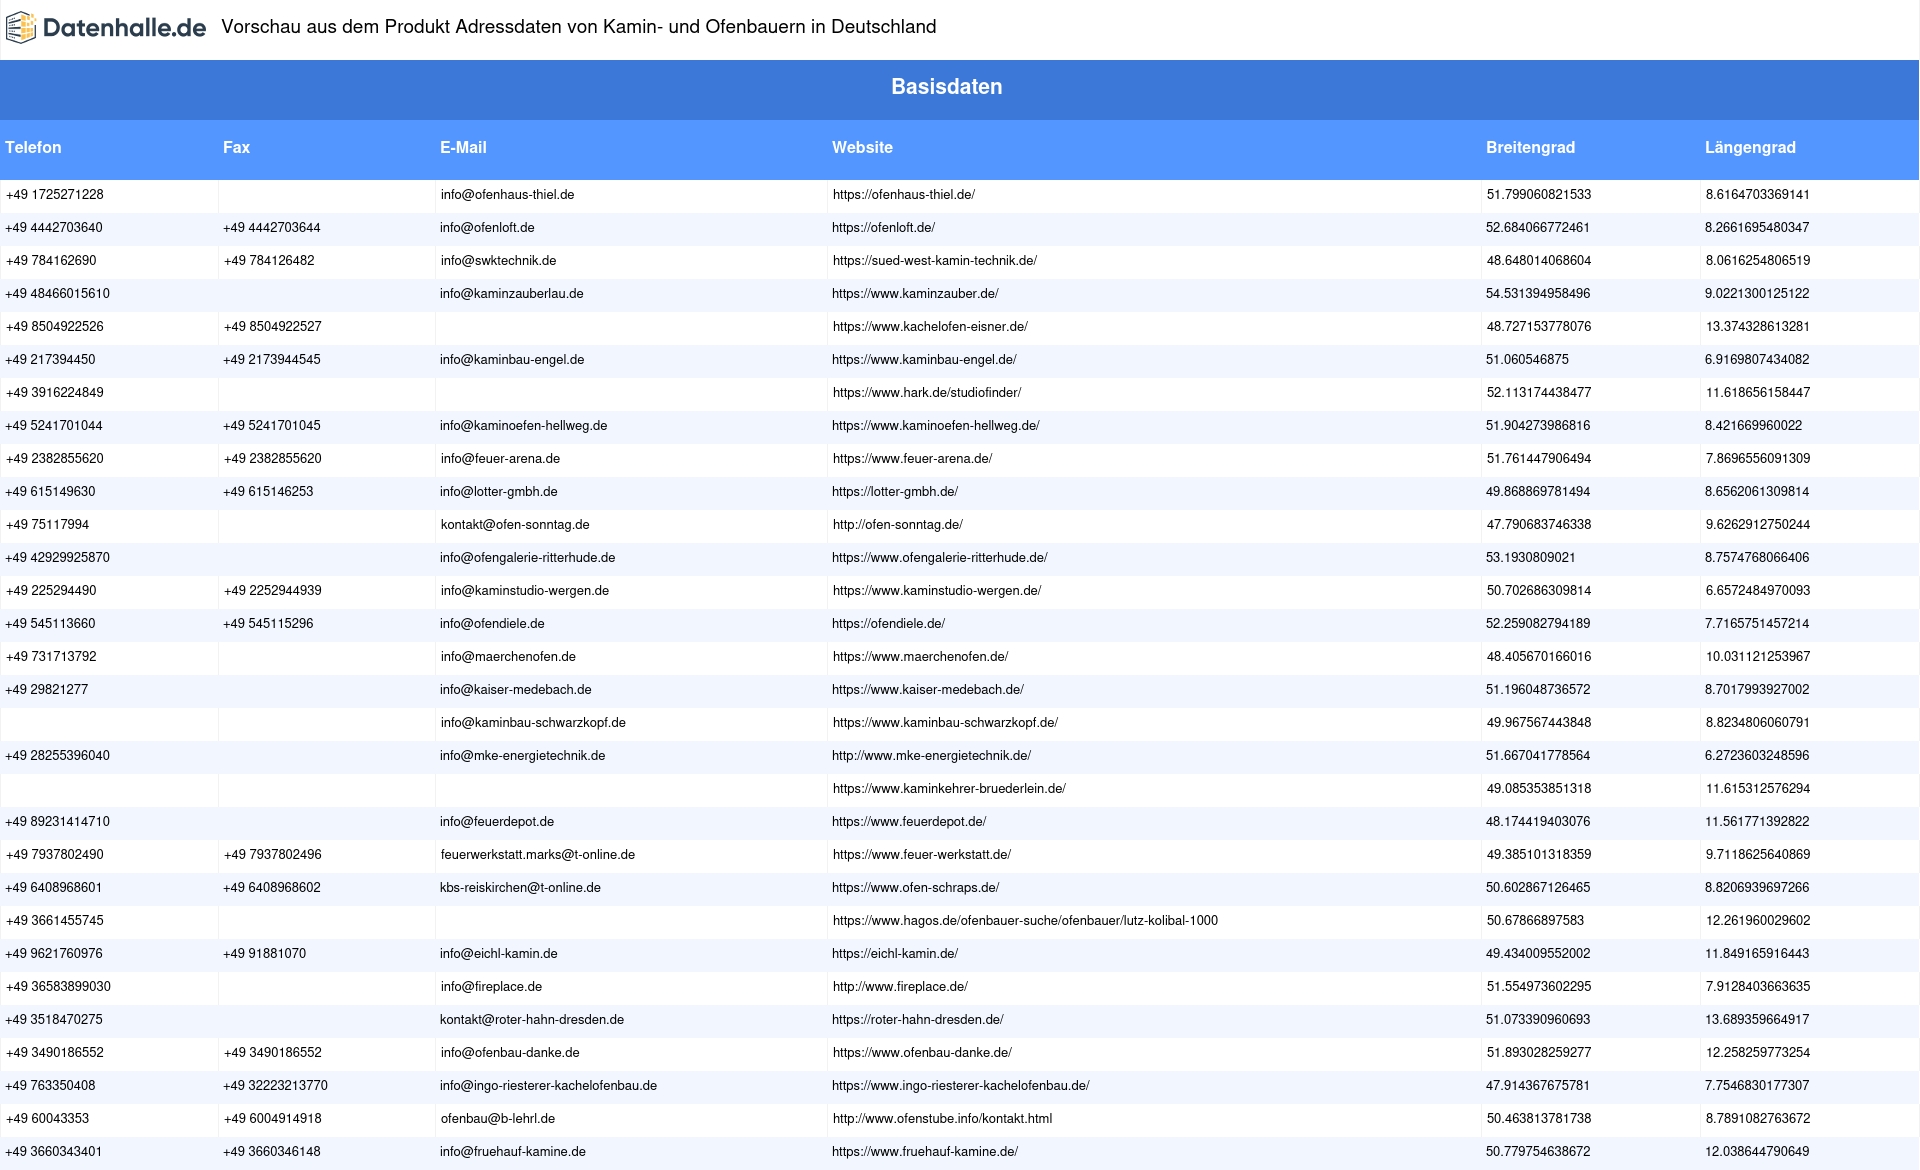Click the Basisdaten section header
This screenshot has height=1170, width=1920.
[947, 87]
